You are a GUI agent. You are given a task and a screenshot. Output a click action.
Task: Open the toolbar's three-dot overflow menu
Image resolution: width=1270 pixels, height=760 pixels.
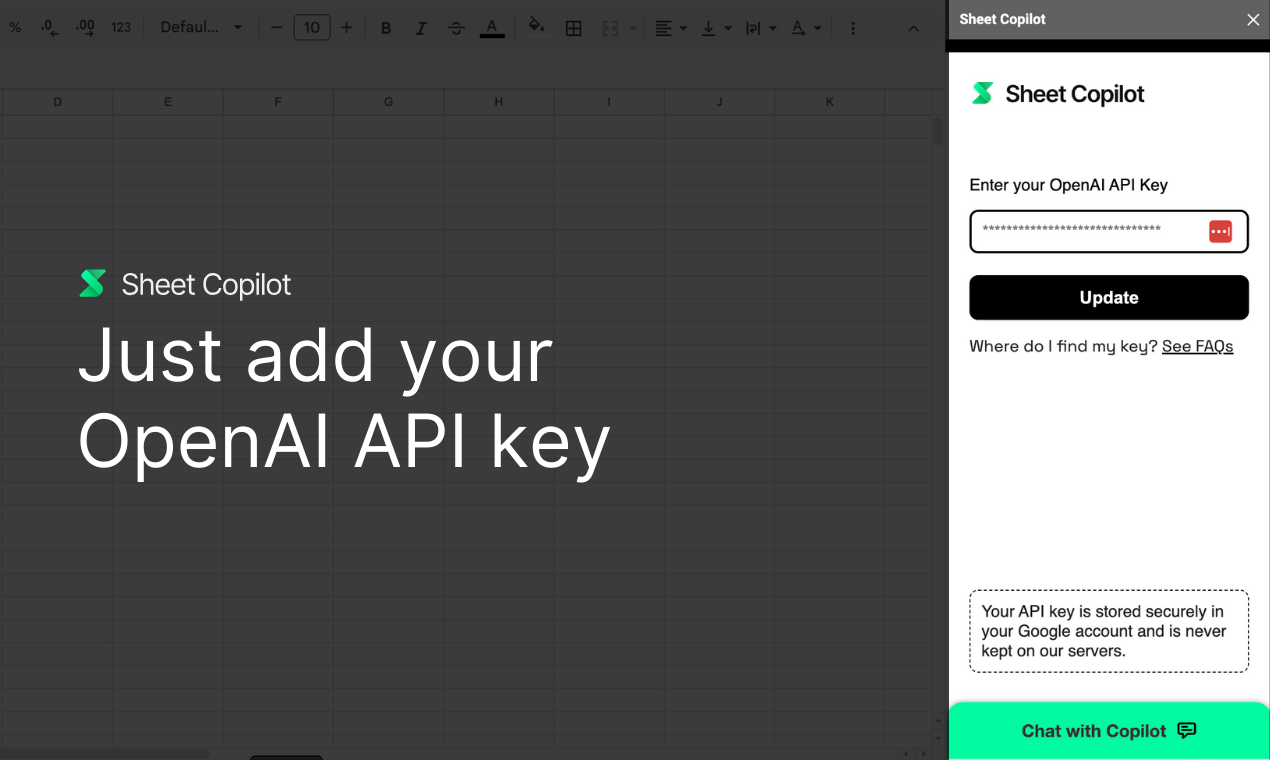(x=852, y=28)
